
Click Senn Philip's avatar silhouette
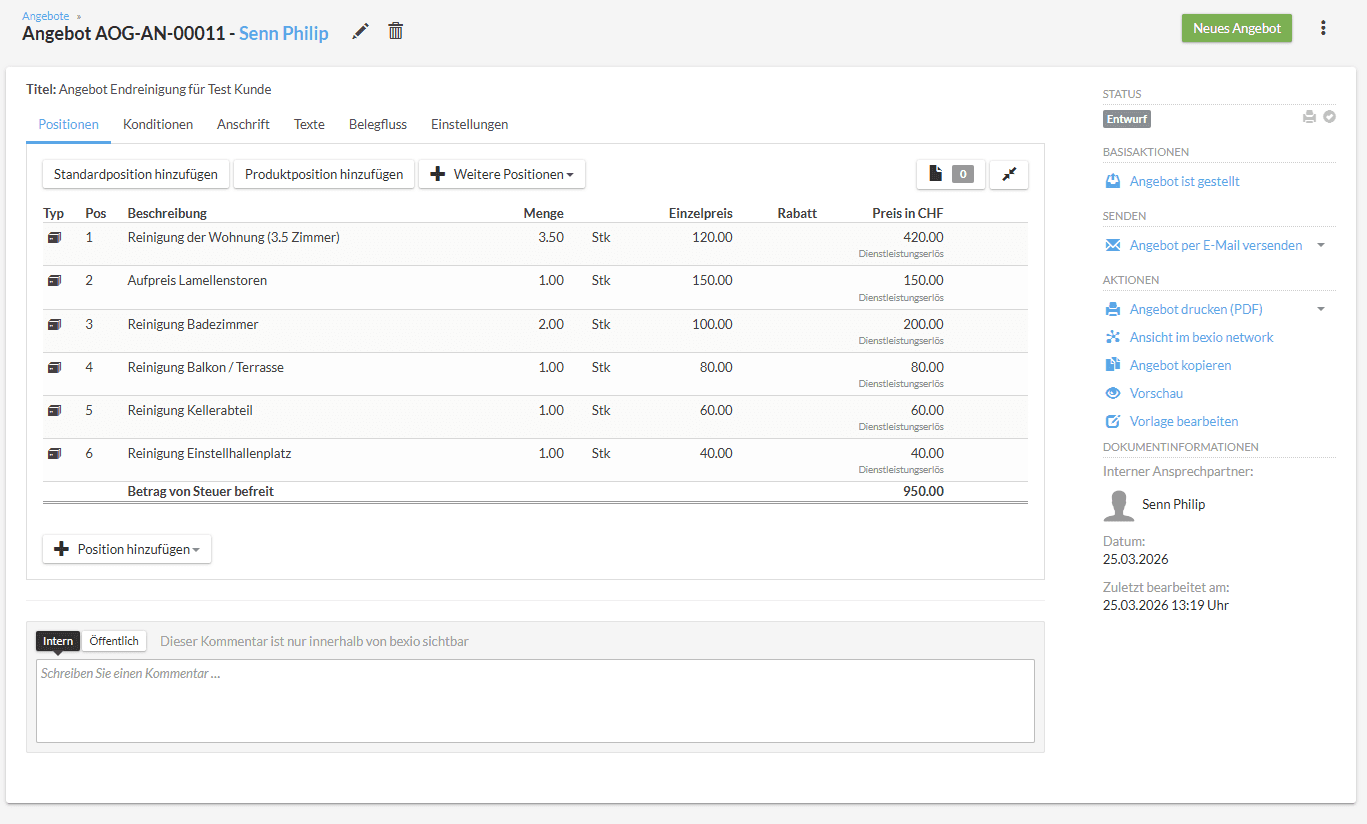(1119, 505)
